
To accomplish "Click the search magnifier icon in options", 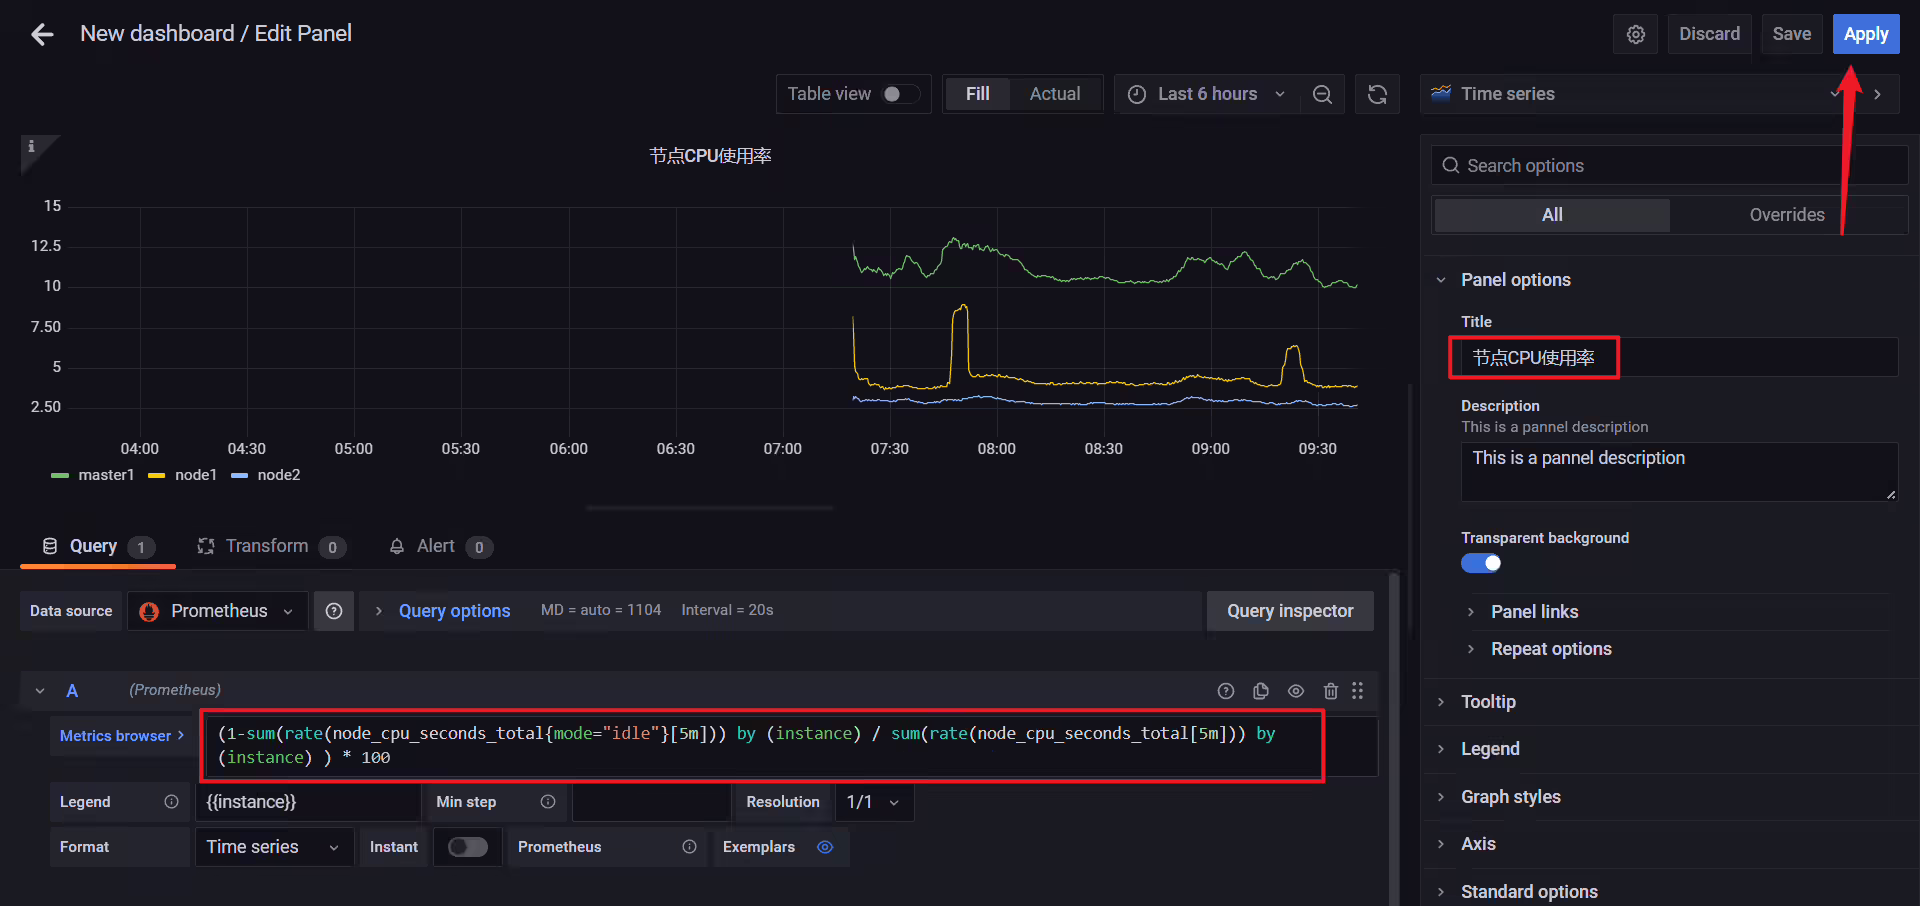I will pyautogui.click(x=1451, y=166).
